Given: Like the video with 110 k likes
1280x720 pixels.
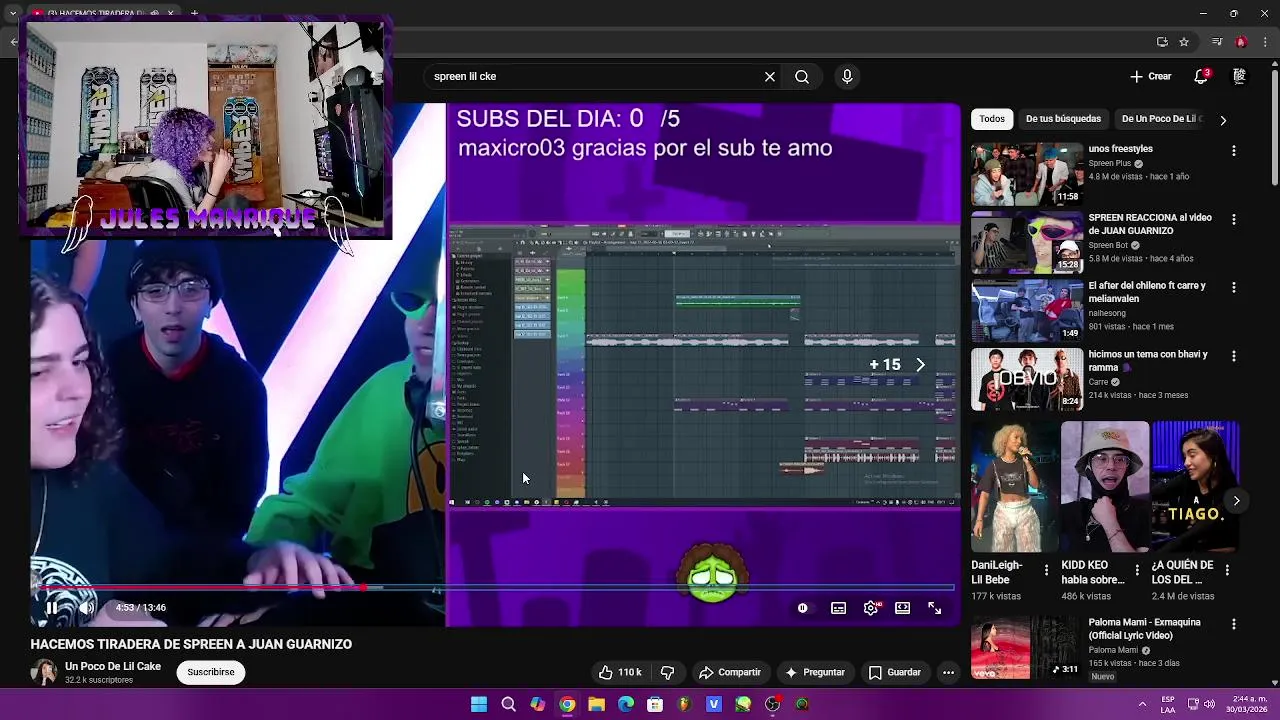Looking at the screenshot, I should (x=619, y=672).
